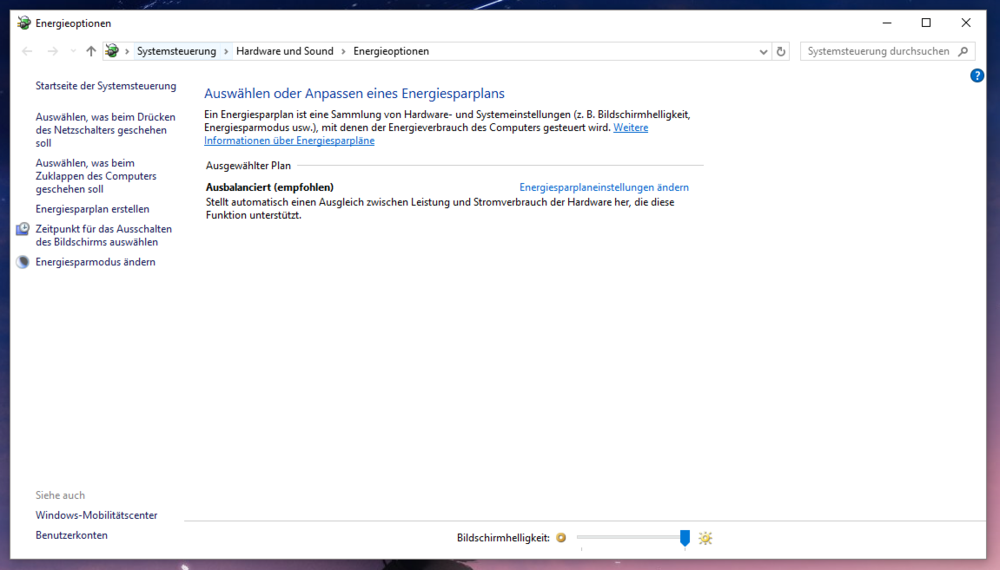Image resolution: width=1000 pixels, height=570 pixels.
Task: Open Windows-Mobilitätscenter link
Action: [96, 515]
